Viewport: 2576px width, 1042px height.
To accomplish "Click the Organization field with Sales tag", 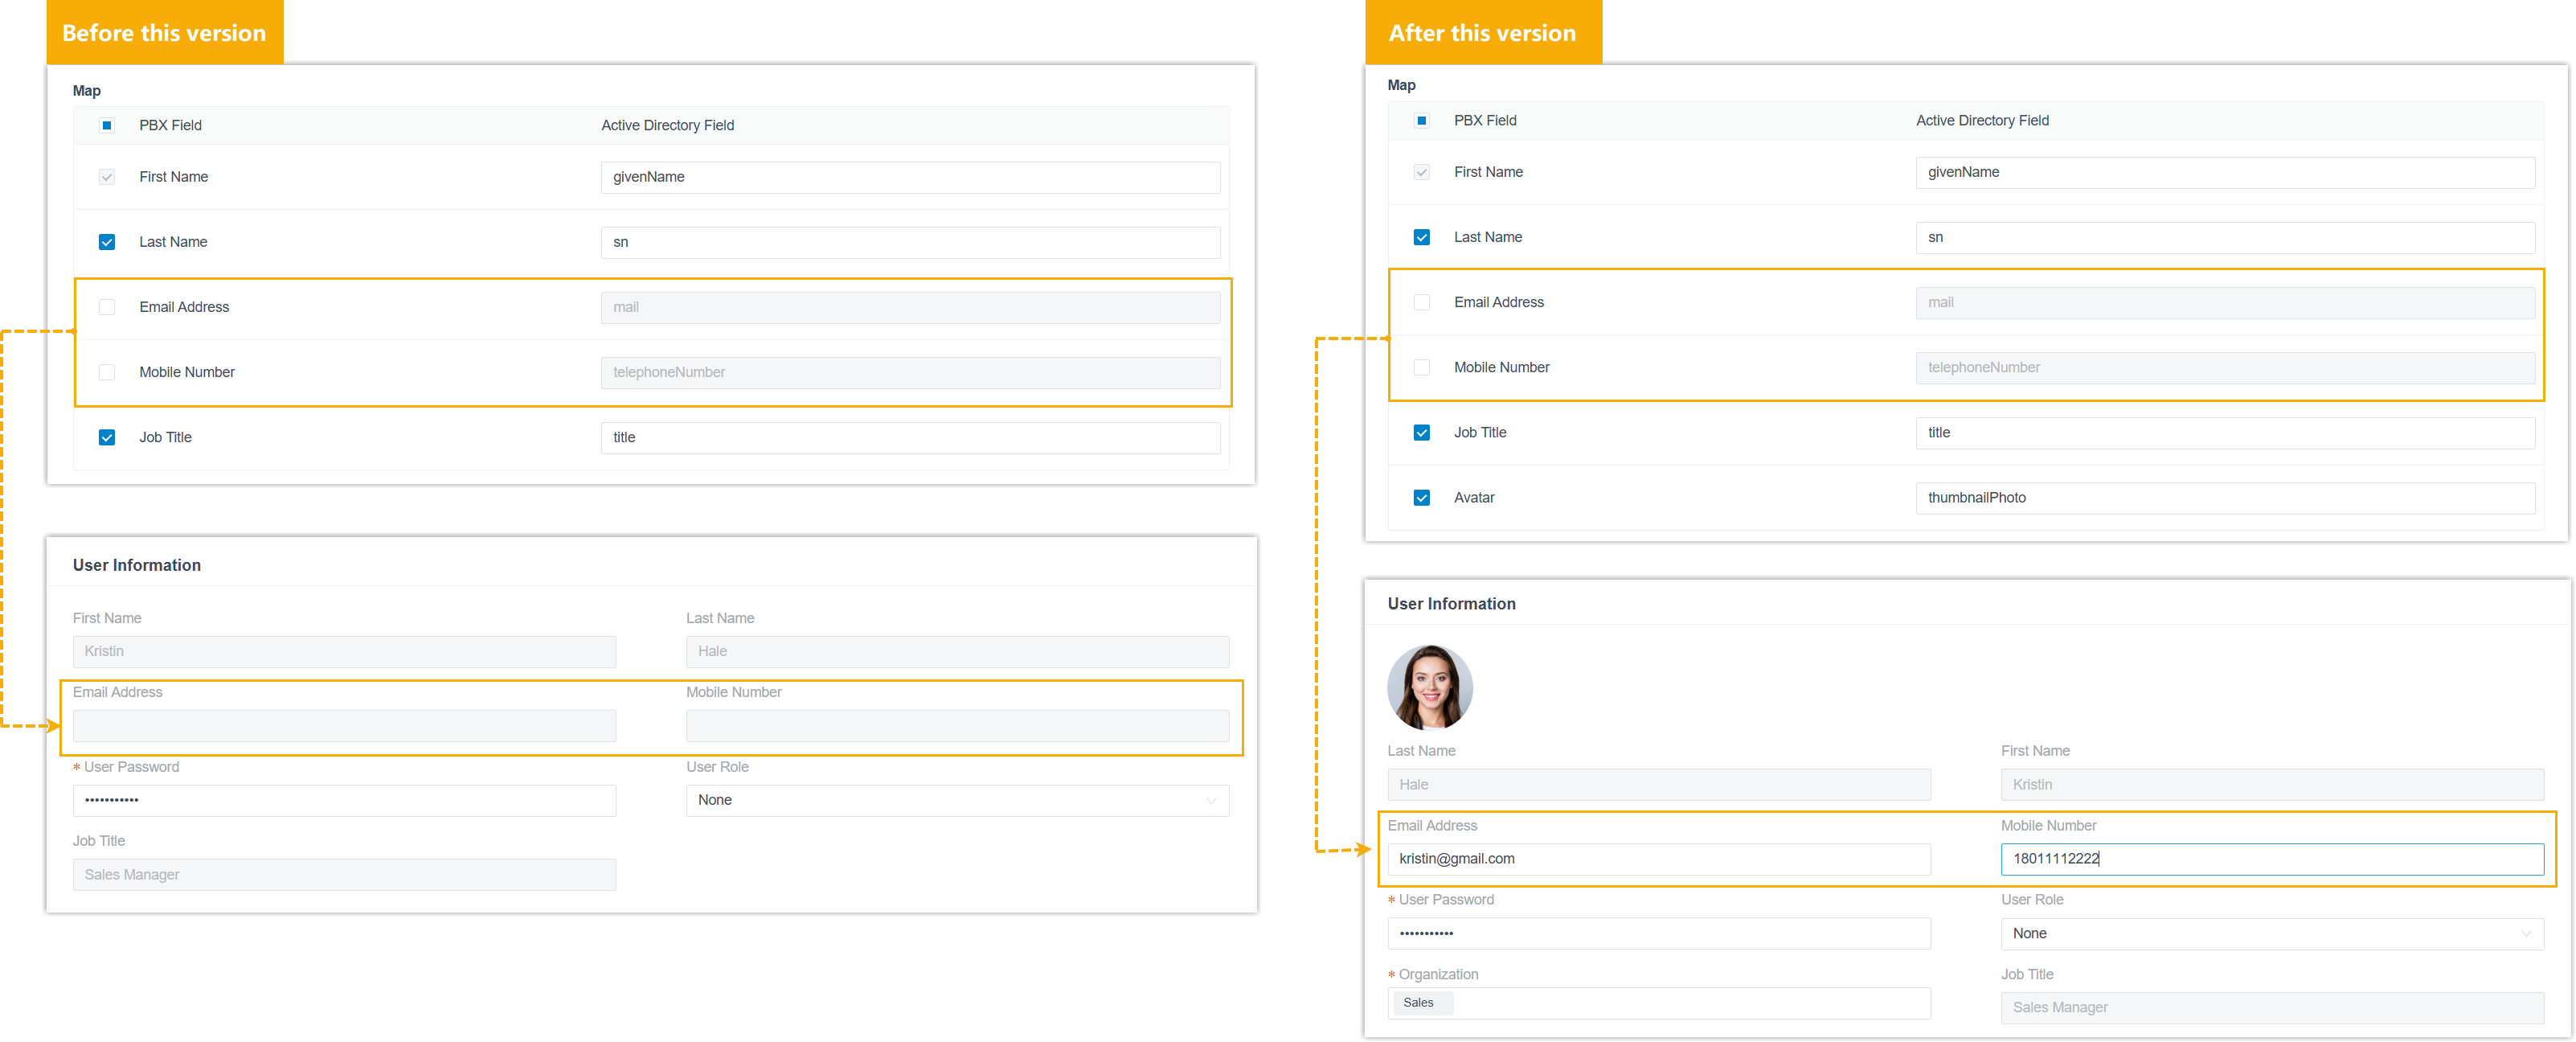I will coord(1658,1003).
